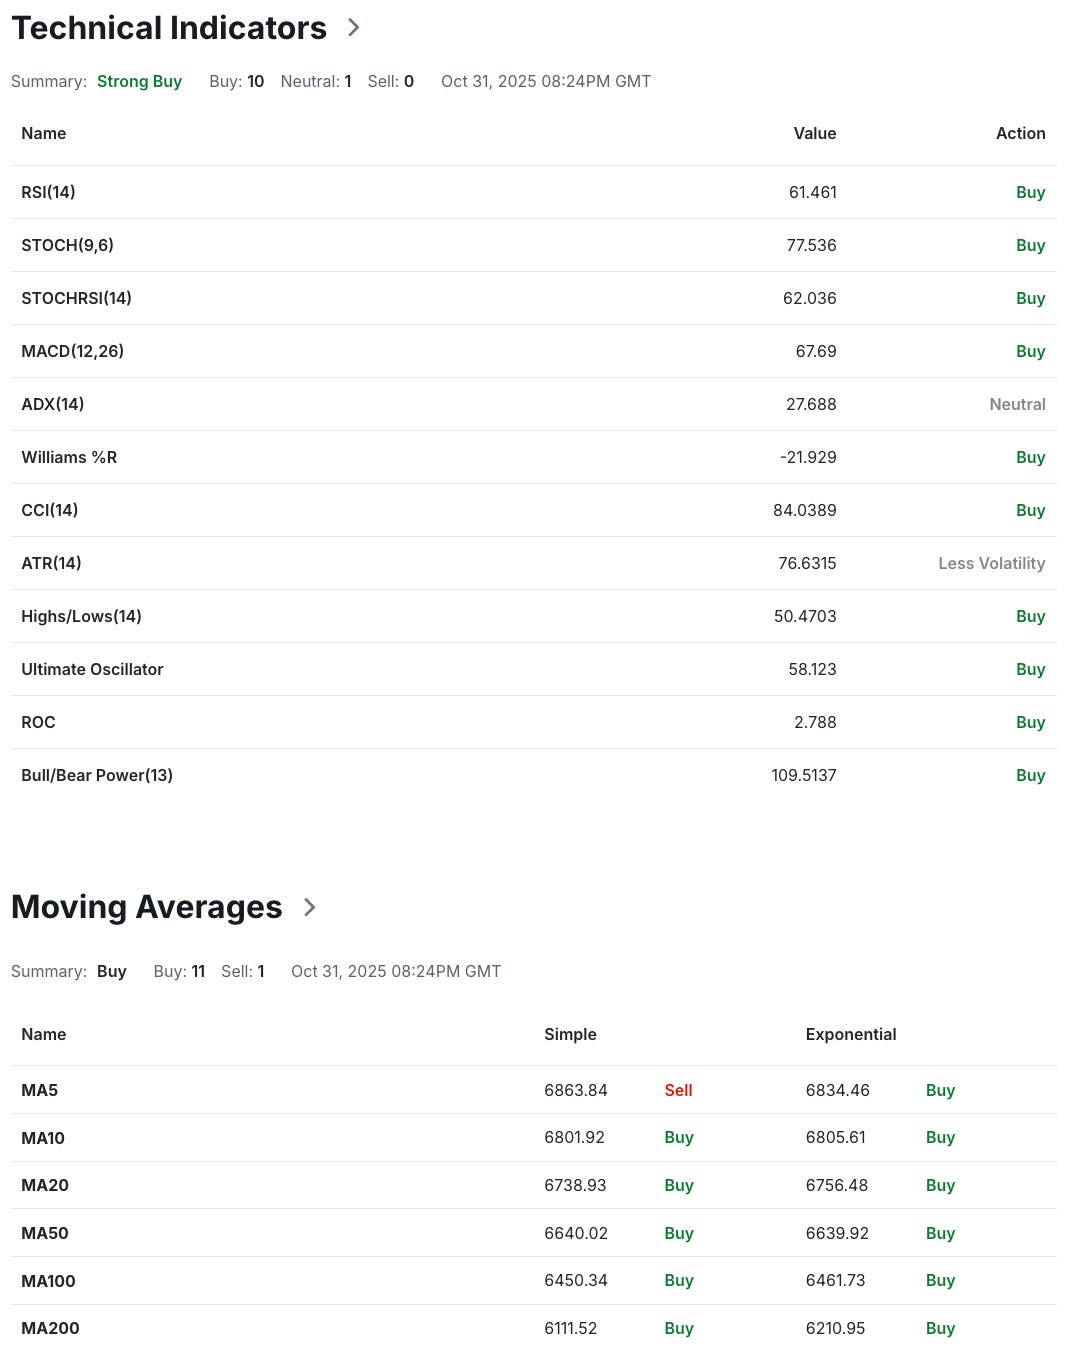Screen dimensions: 1082x1356
Task: Select the MA5 row name
Action: pos(40,1090)
